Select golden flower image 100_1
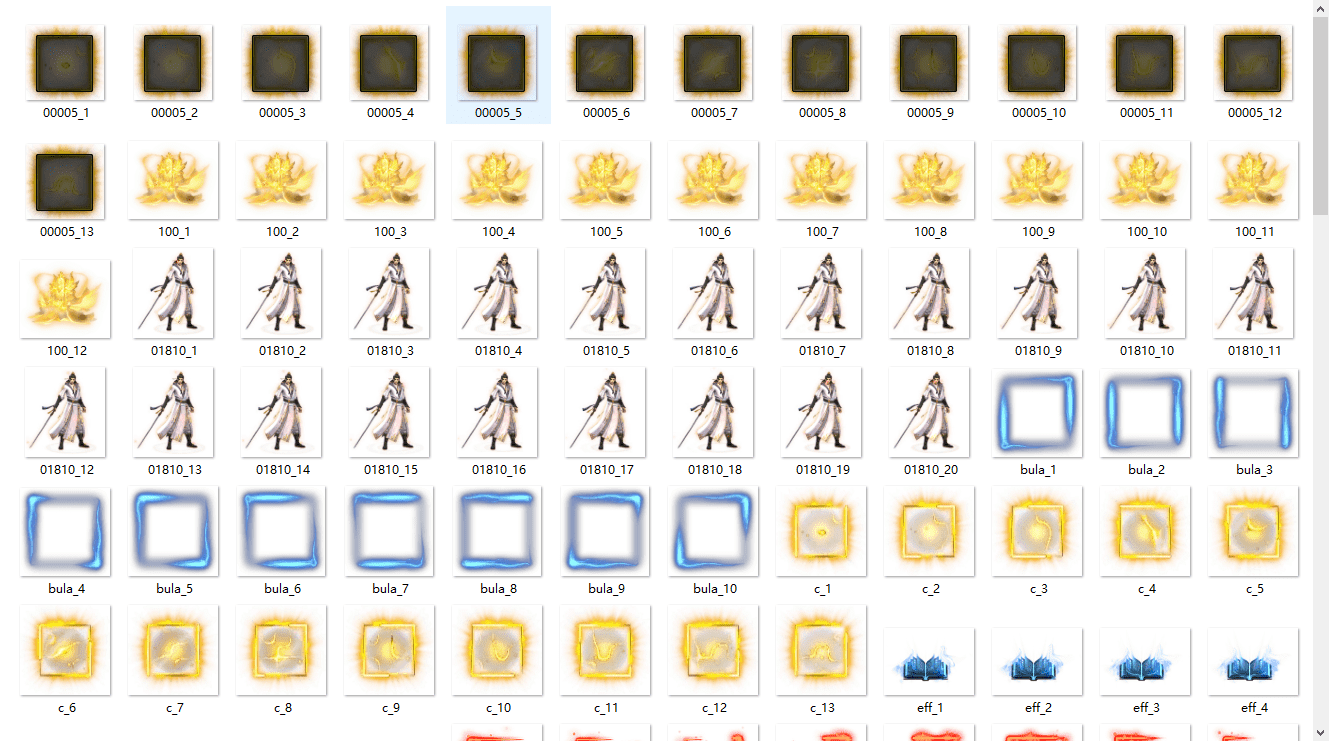The width and height of the screenshot is (1329, 741). click(x=173, y=181)
